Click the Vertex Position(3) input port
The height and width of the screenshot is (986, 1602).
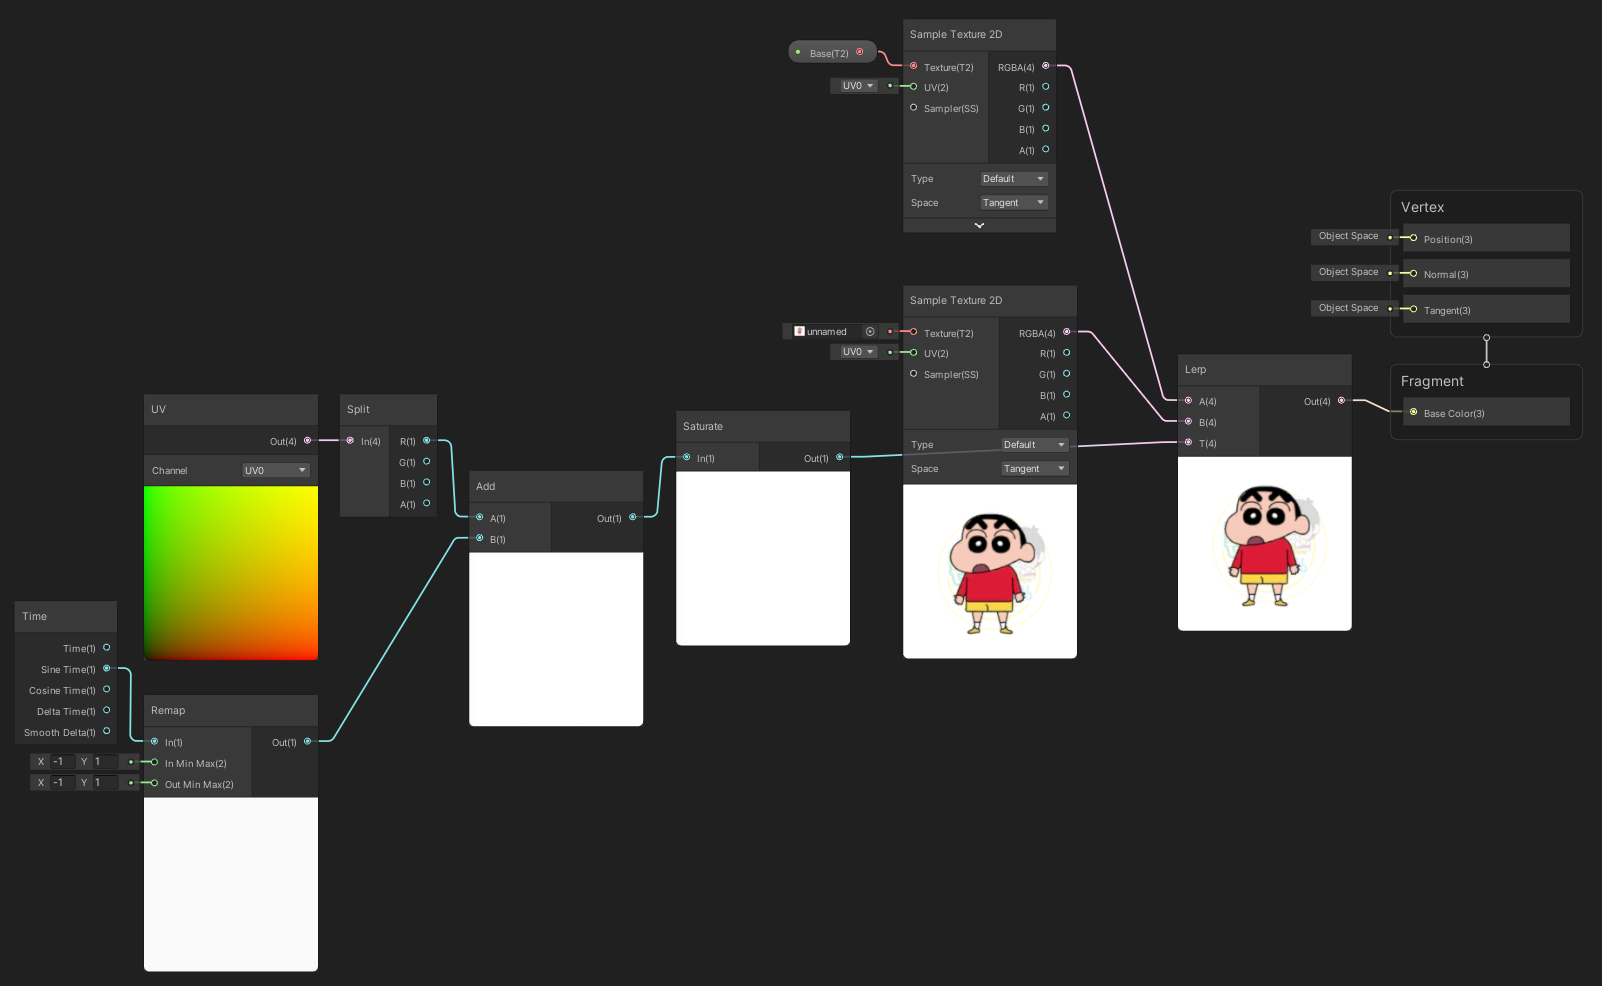[1413, 238]
